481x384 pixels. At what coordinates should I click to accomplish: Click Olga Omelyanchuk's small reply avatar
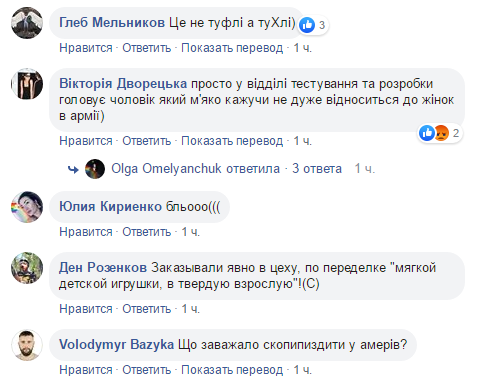click(95, 169)
